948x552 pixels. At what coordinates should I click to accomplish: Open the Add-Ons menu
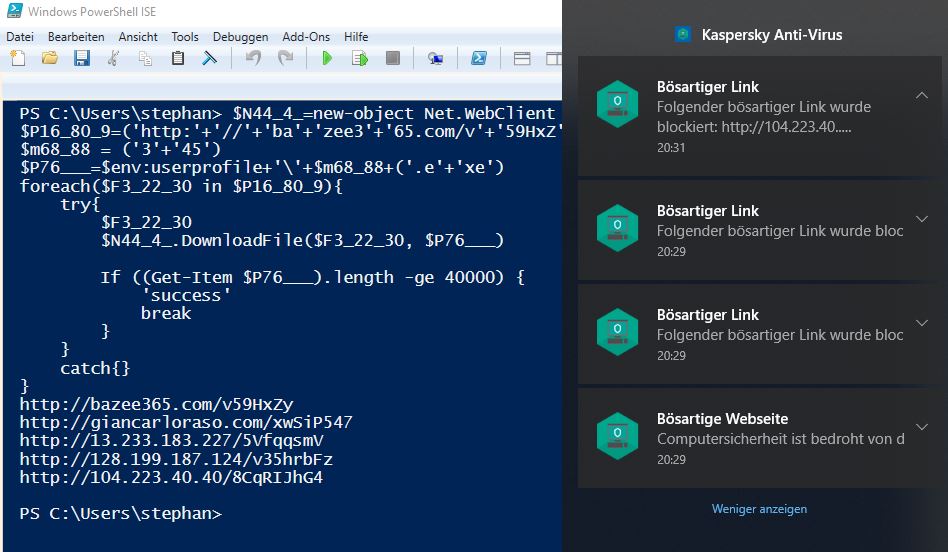coord(306,37)
